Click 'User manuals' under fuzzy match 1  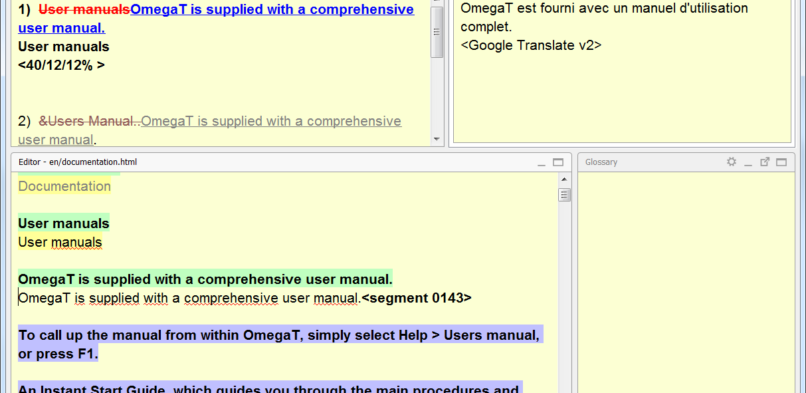tap(64, 47)
